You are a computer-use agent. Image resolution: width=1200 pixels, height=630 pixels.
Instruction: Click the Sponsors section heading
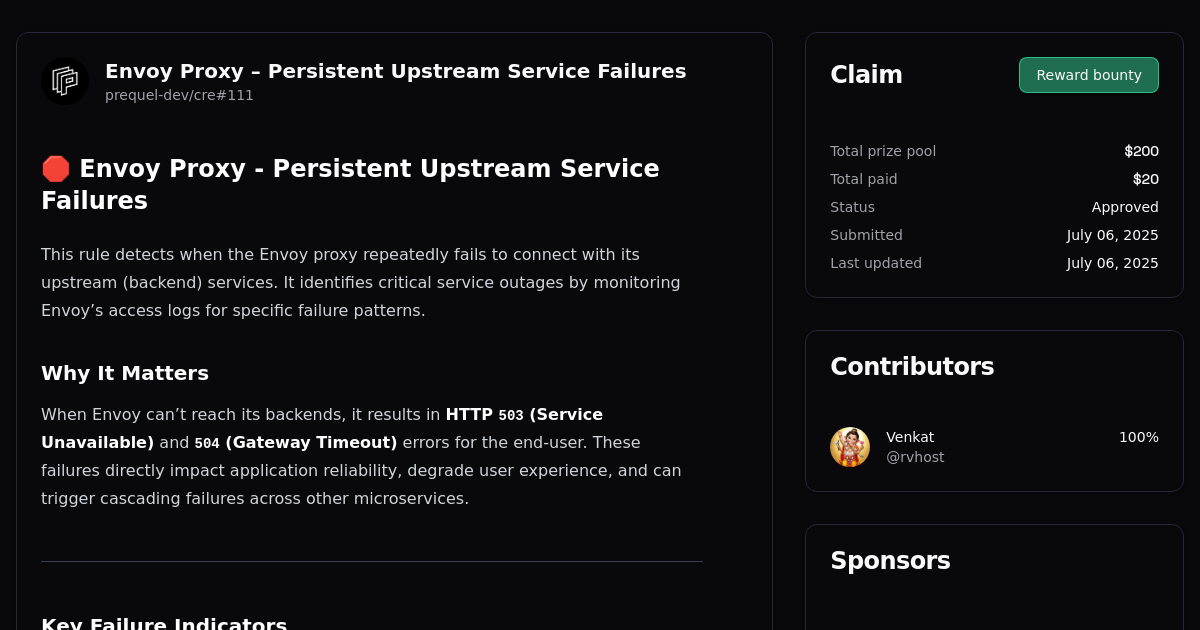click(x=890, y=561)
